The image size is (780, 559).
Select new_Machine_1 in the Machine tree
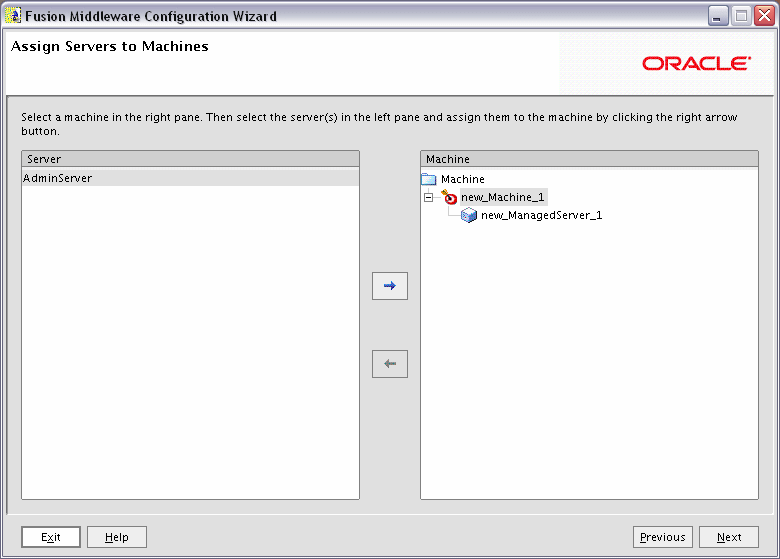click(x=503, y=197)
